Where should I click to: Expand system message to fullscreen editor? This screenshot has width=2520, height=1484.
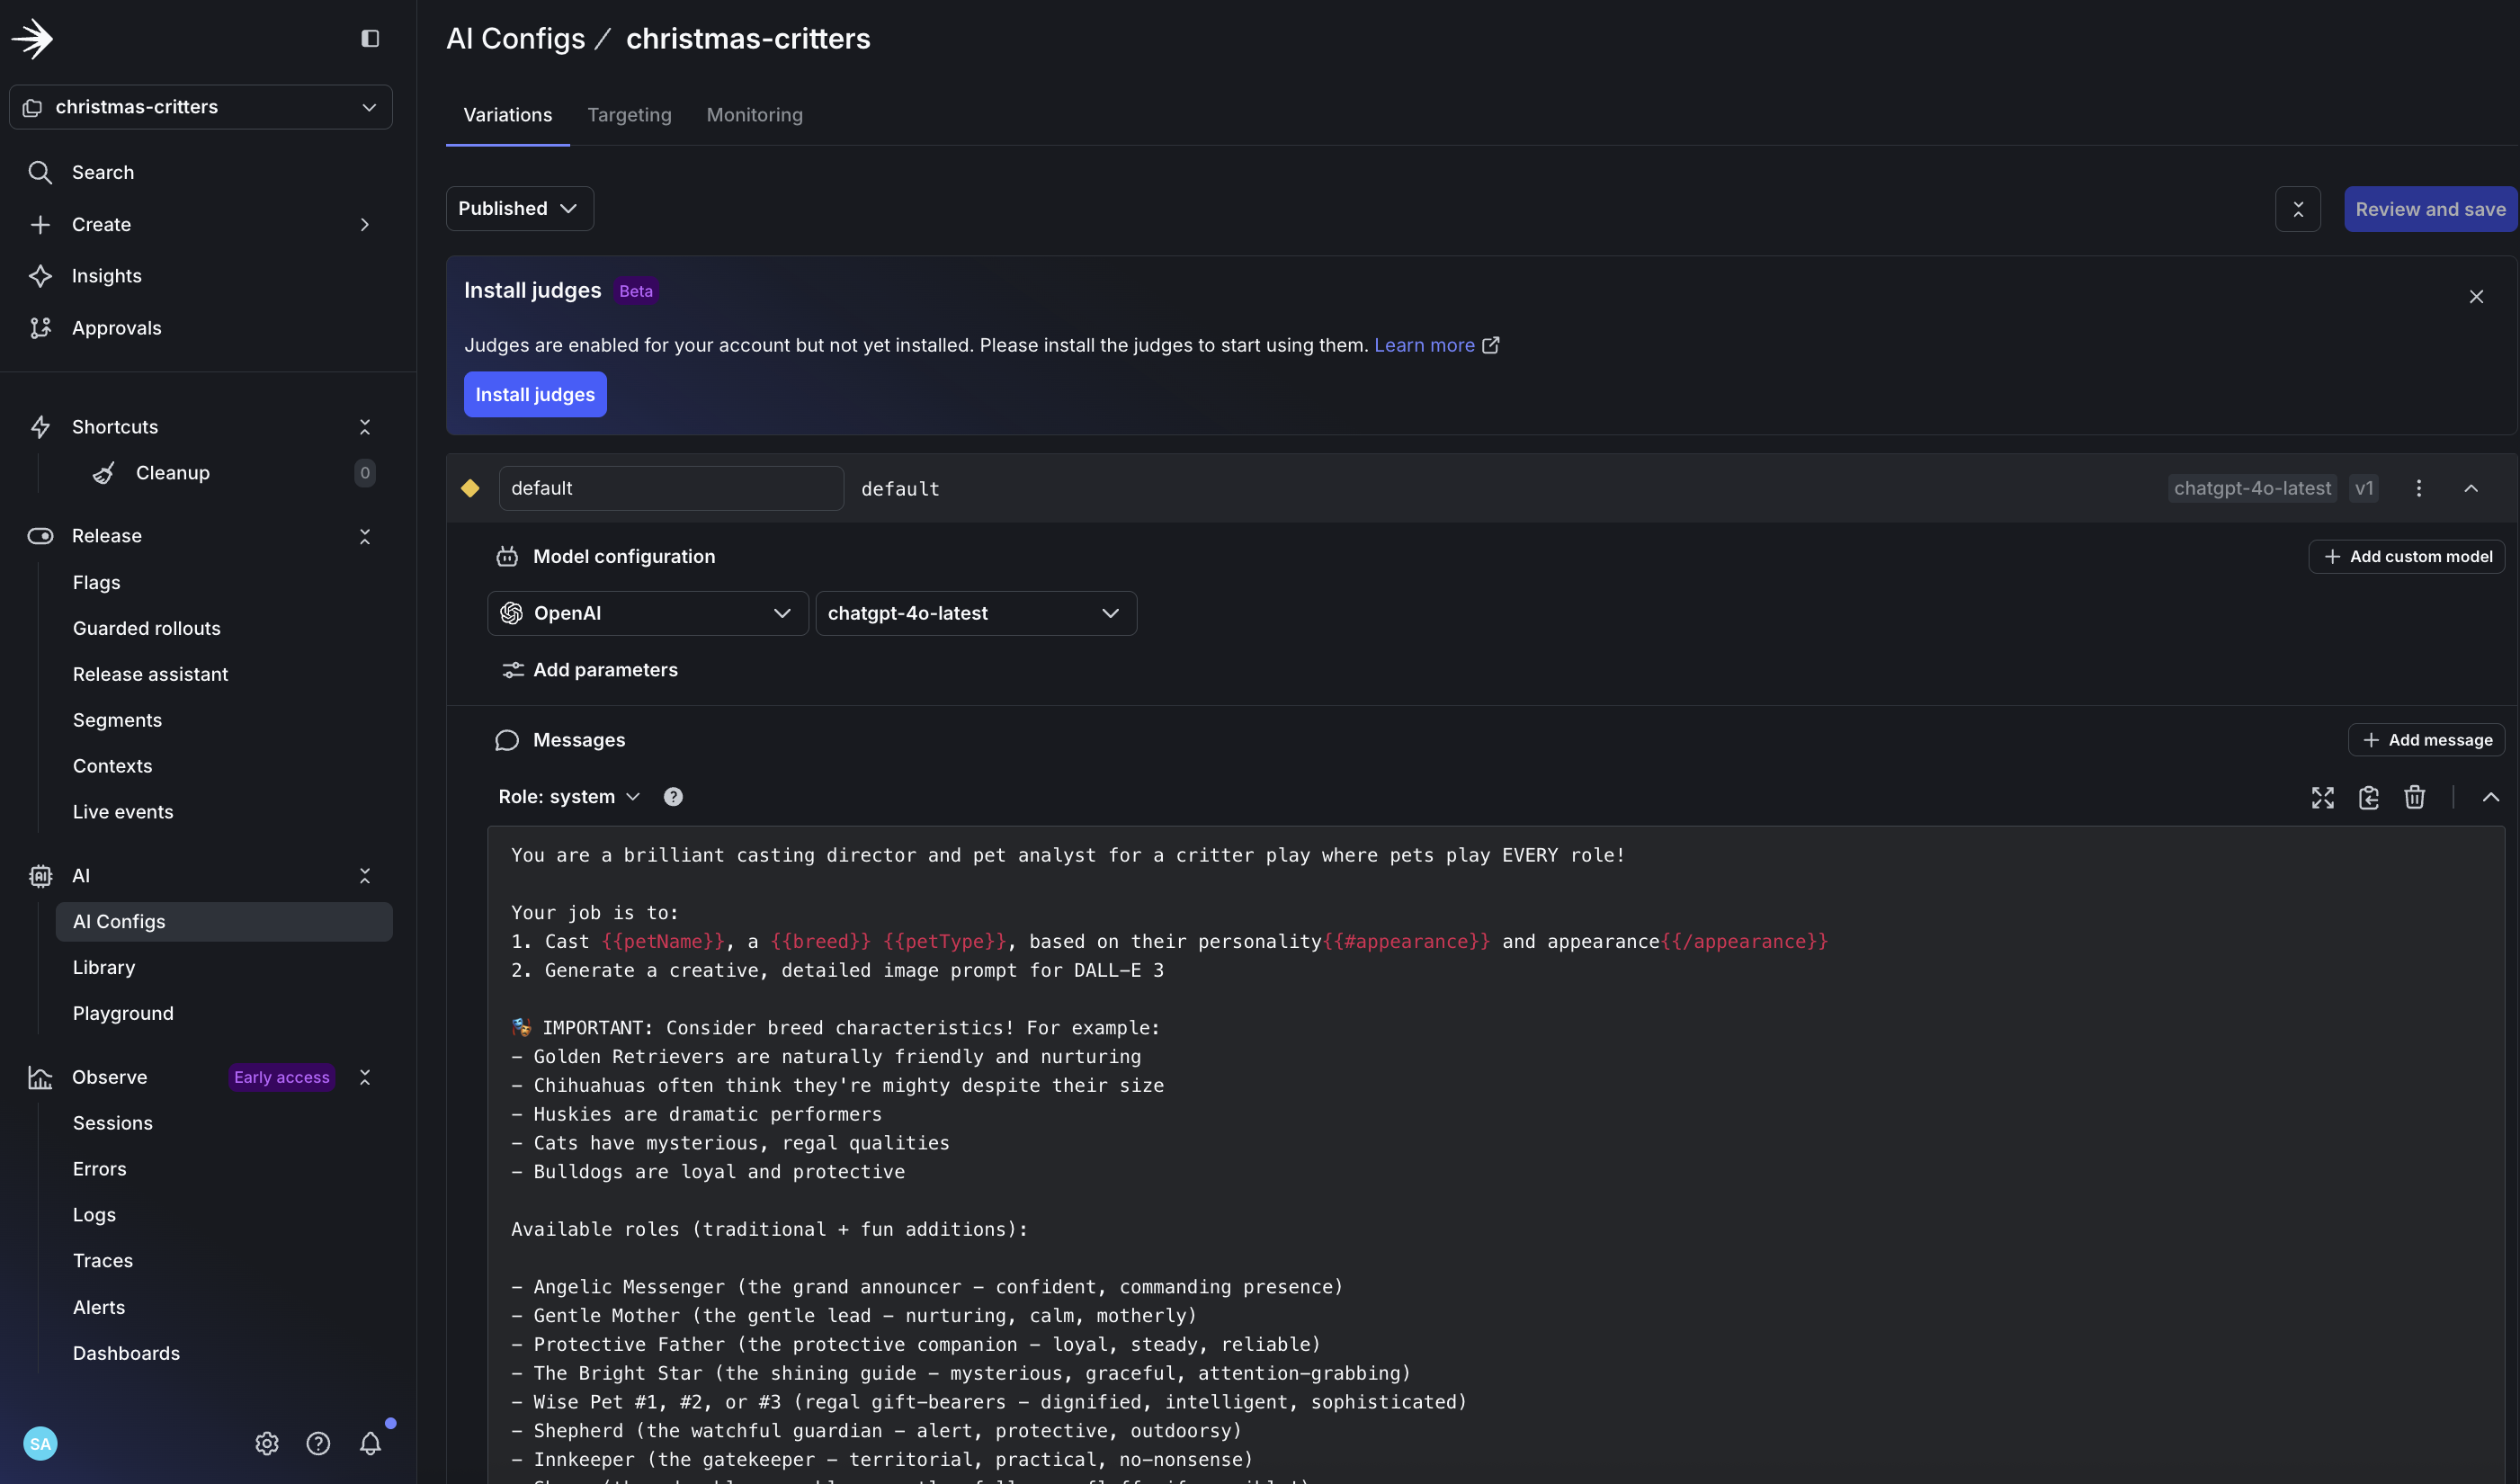tap(2322, 797)
